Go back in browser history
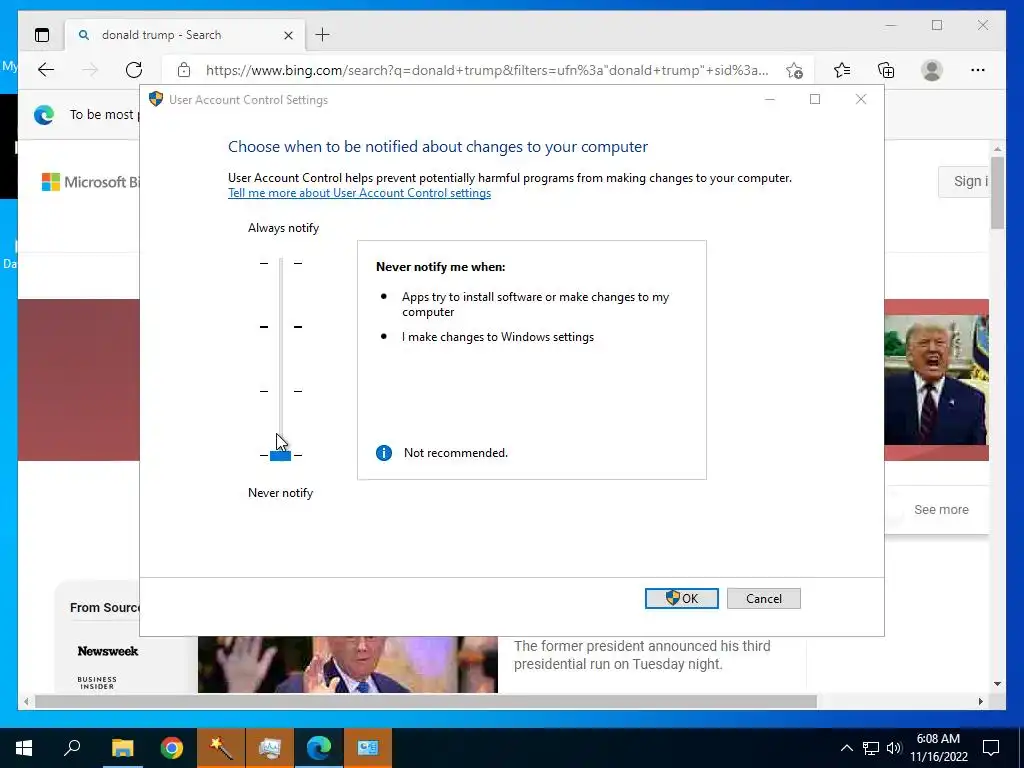 tap(46, 70)
